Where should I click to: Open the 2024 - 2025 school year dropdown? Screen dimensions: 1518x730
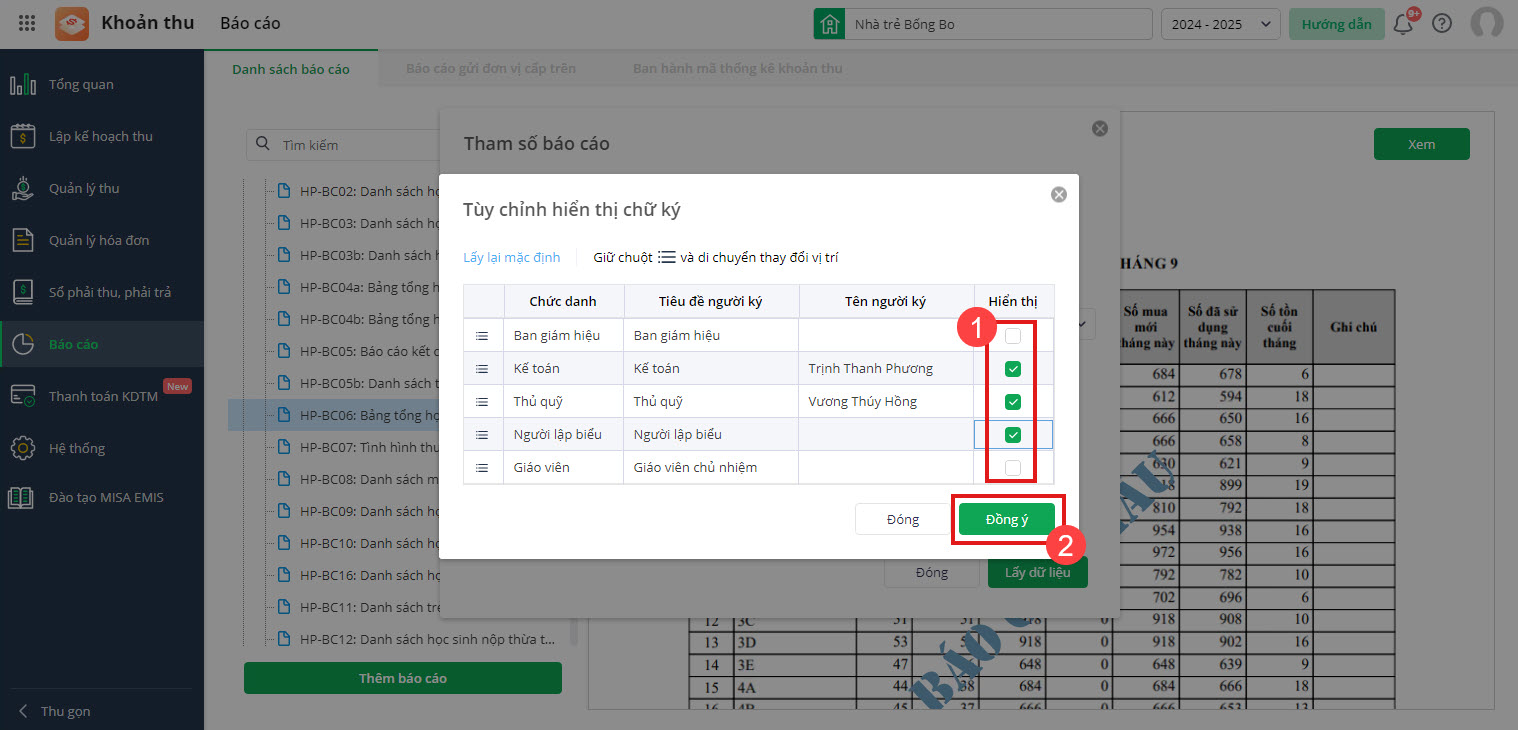pos(1220,24)
